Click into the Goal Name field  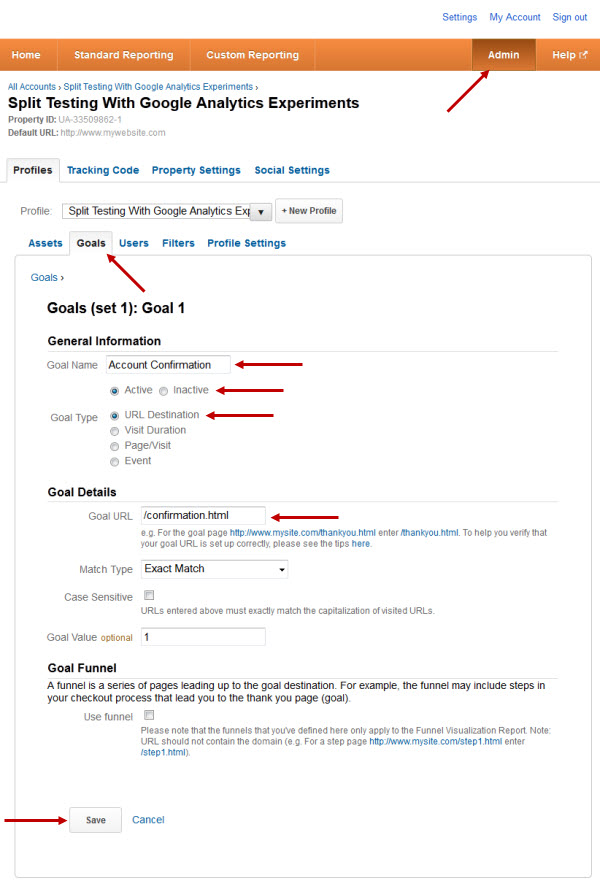coord(168,365)
